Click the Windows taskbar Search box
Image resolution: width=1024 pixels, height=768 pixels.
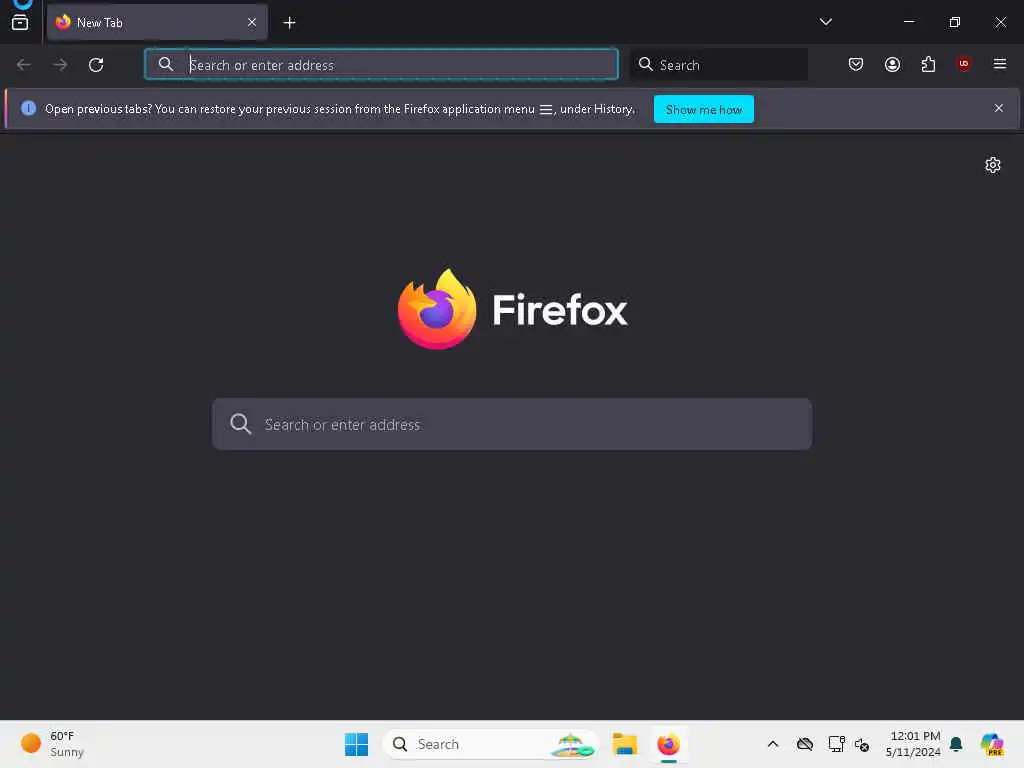point(491,744)
